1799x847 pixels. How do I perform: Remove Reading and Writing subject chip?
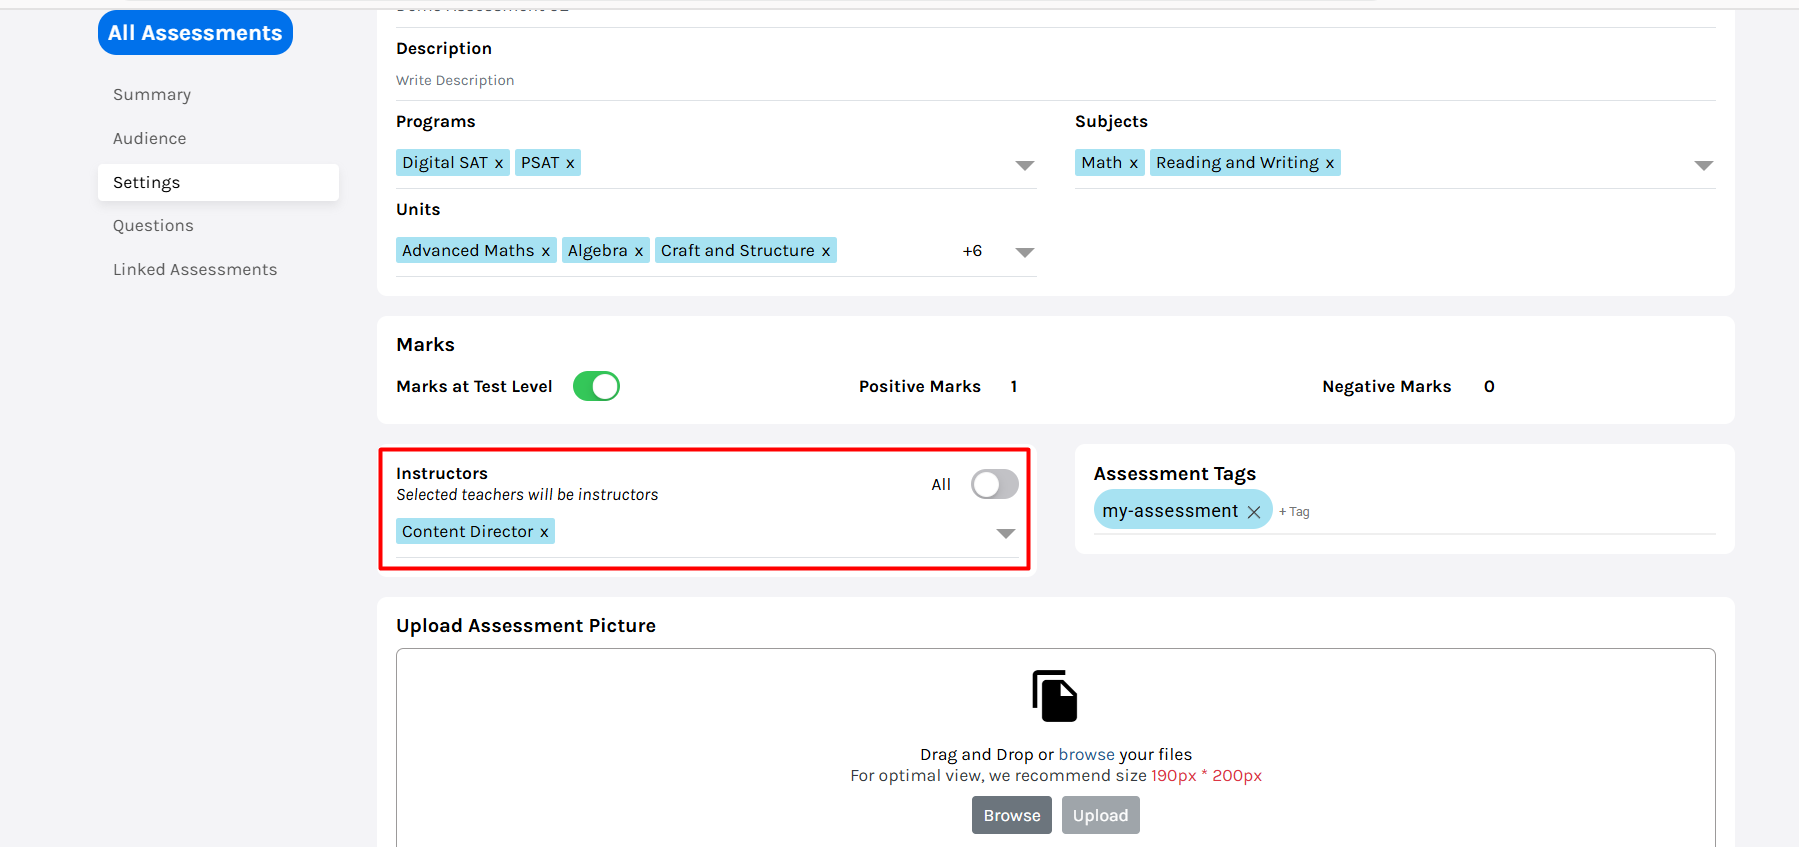point(1329,163)
